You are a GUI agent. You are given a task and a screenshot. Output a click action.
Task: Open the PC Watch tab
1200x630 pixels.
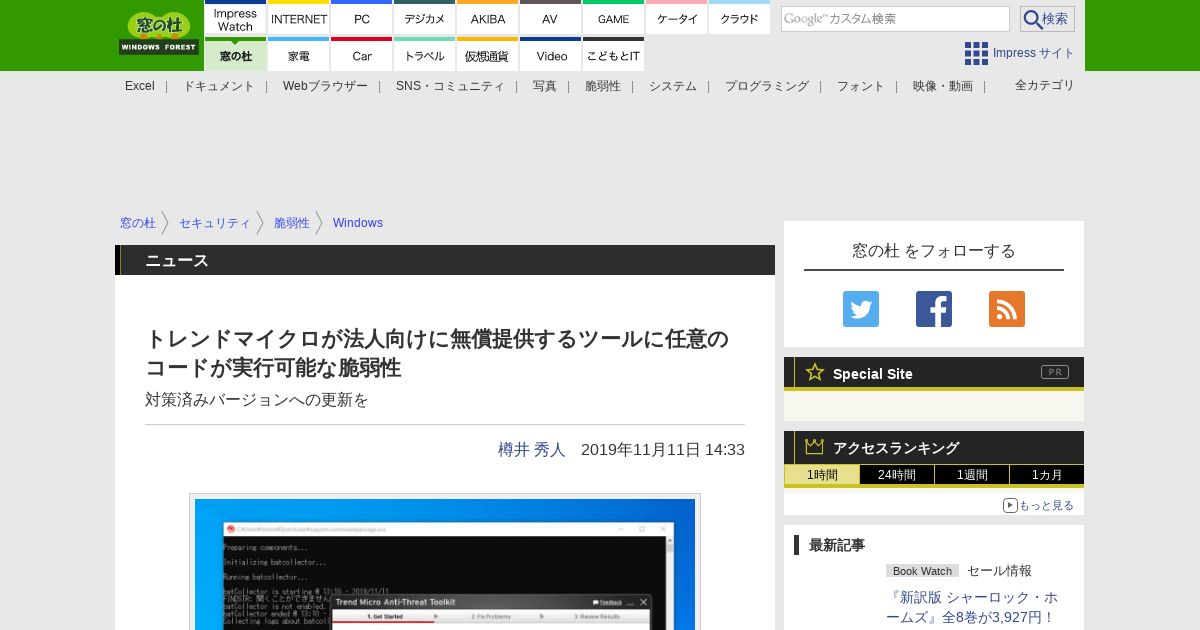tap(362, 18)
